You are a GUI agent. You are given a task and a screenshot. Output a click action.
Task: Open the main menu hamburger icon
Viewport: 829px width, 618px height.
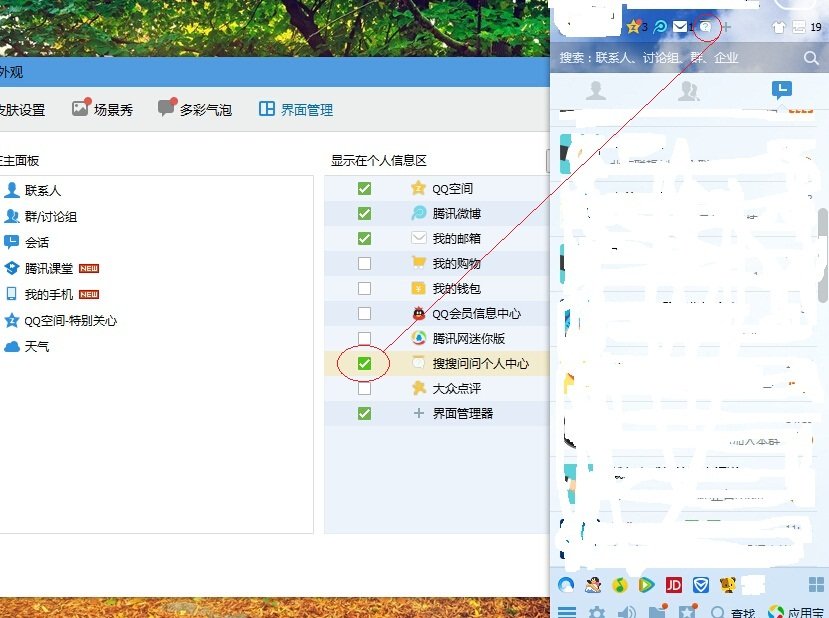pos(567,610)
